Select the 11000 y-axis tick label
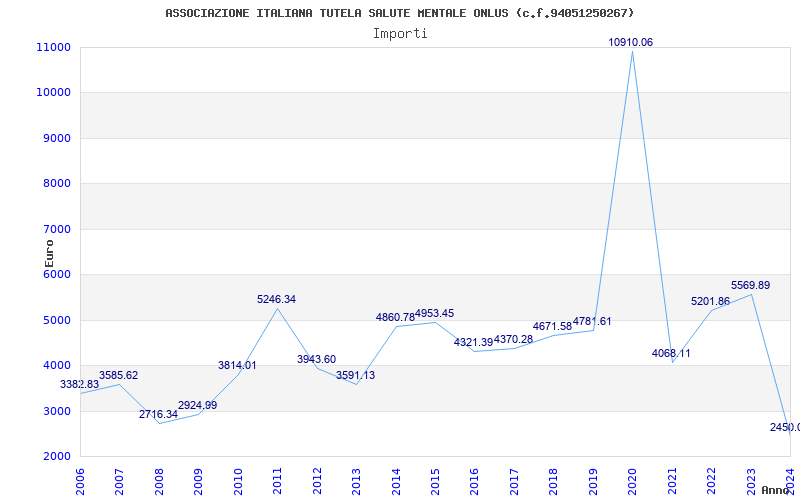Screen dimensions: 800x500 (53, 47)
